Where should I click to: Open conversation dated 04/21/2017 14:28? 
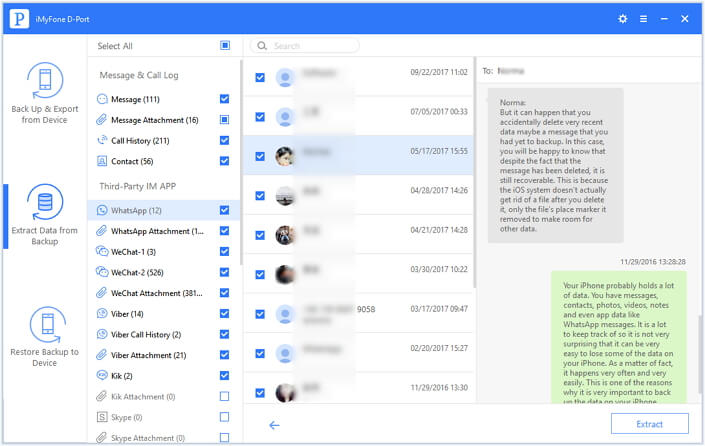tap(358, 235)
